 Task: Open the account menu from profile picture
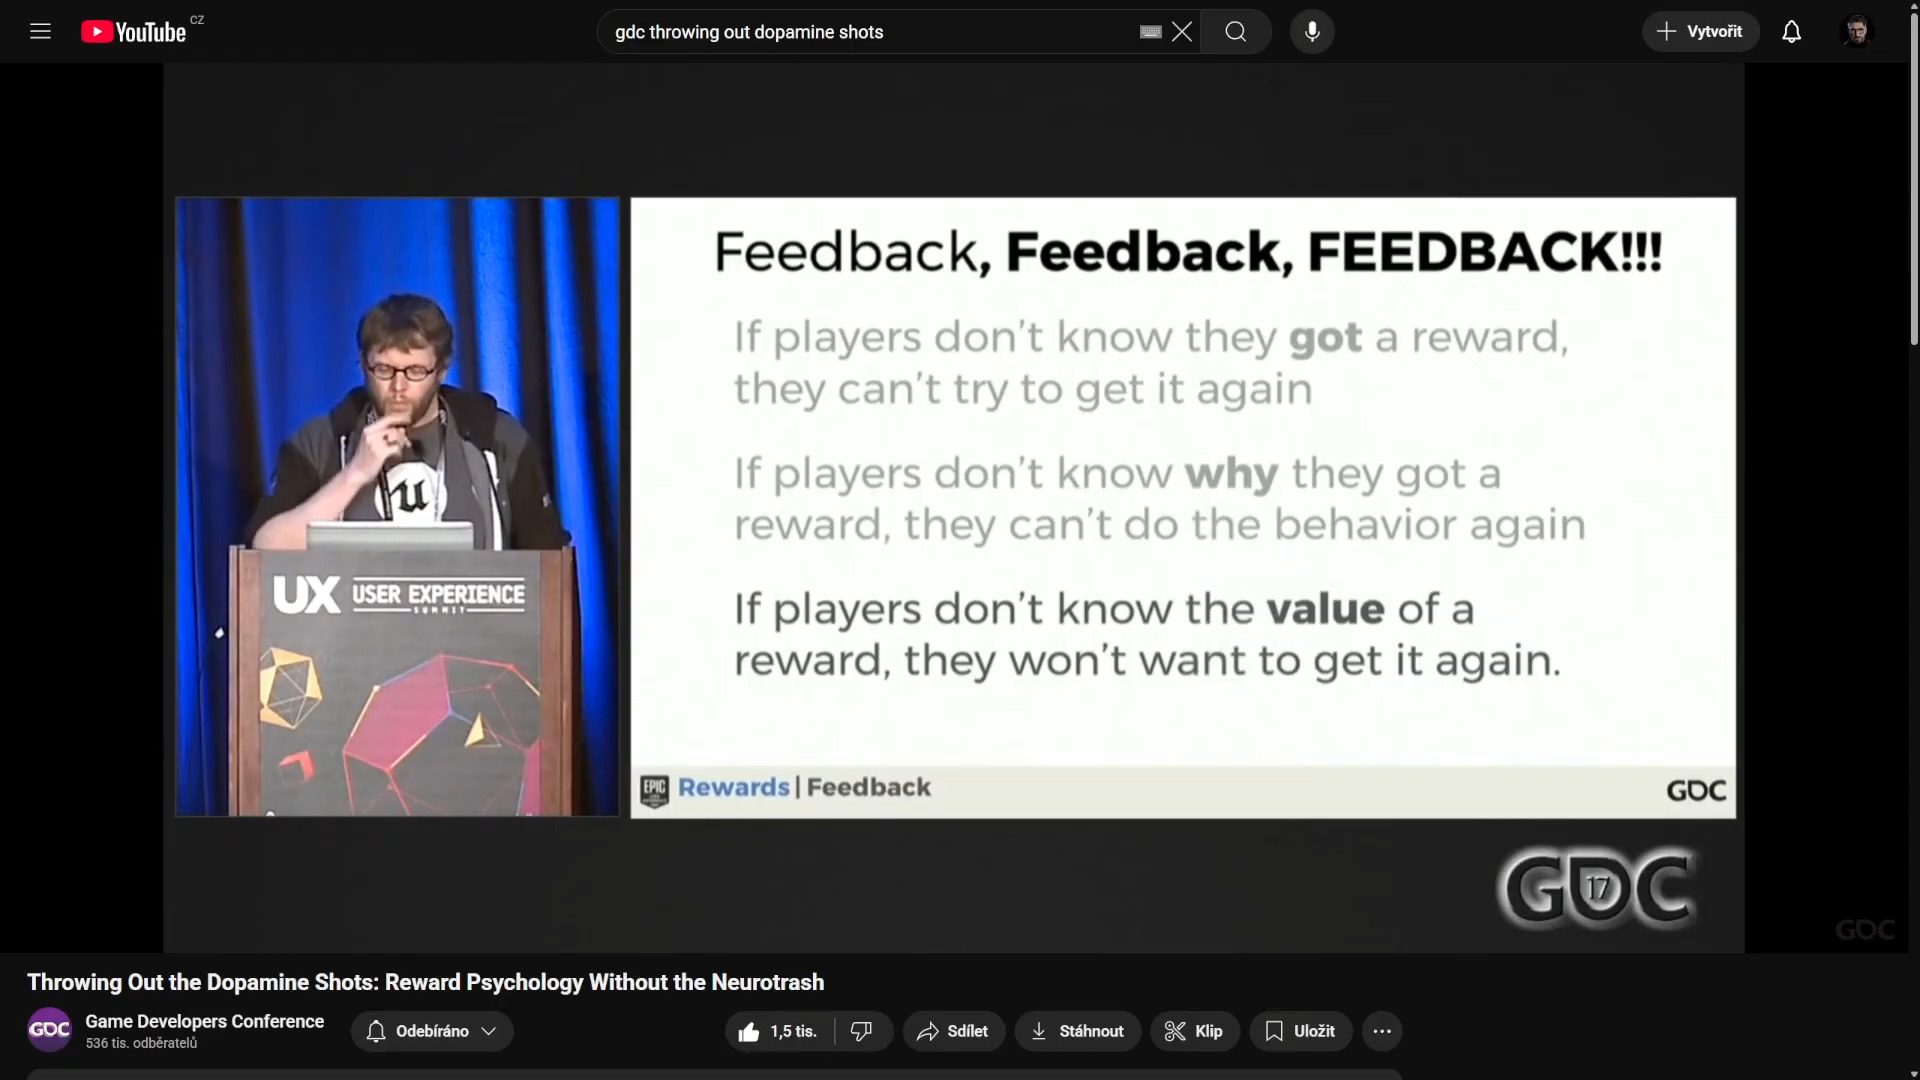click(x=1857, y=31)
